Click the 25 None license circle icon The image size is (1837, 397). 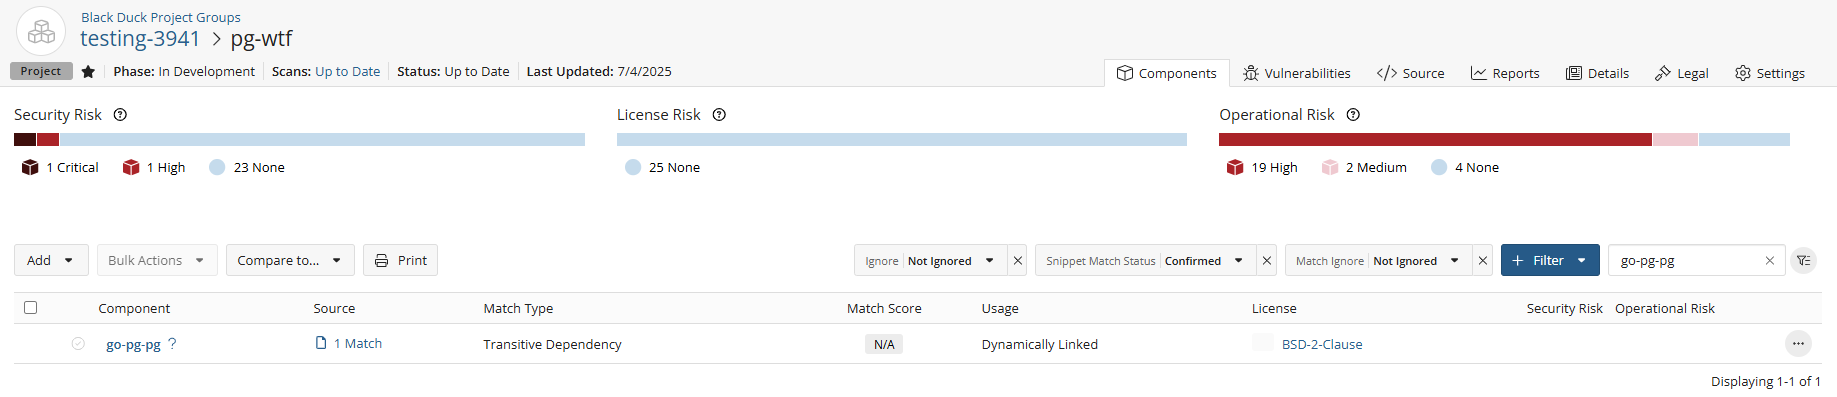click(633, 167)
